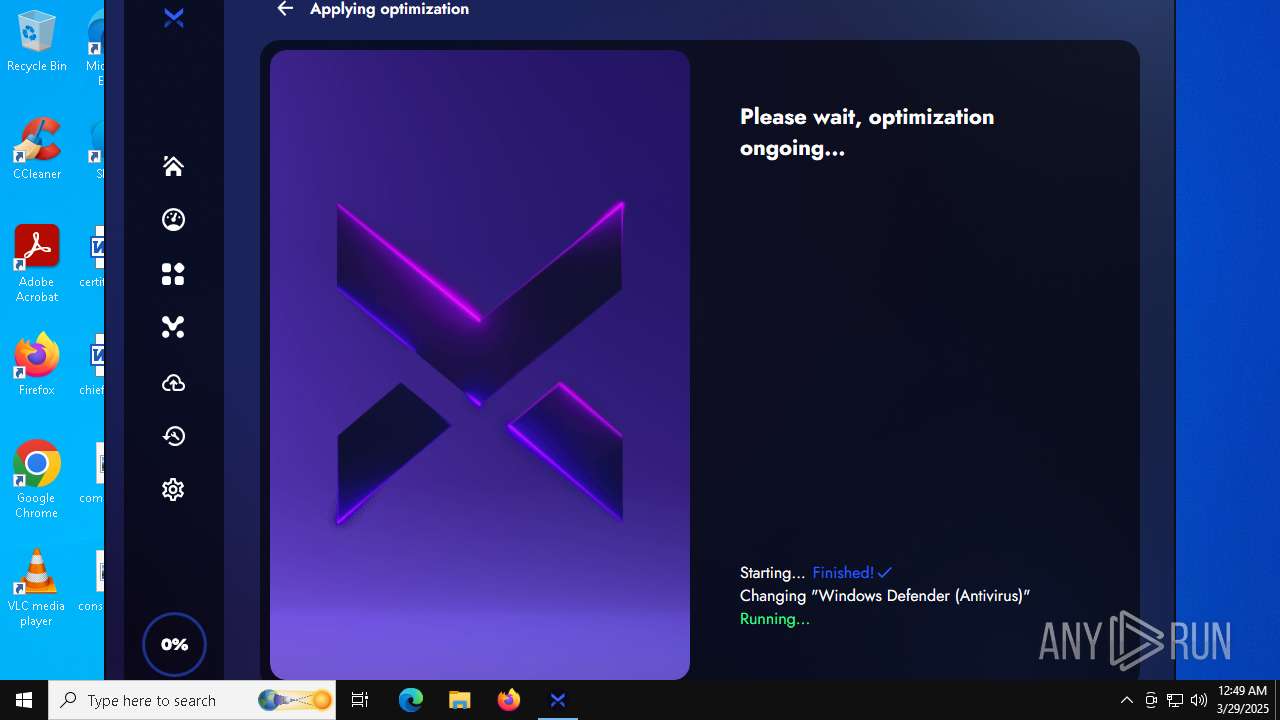
Task: Open the four-squares apps icon in sidebar
Action: (173, 274)
